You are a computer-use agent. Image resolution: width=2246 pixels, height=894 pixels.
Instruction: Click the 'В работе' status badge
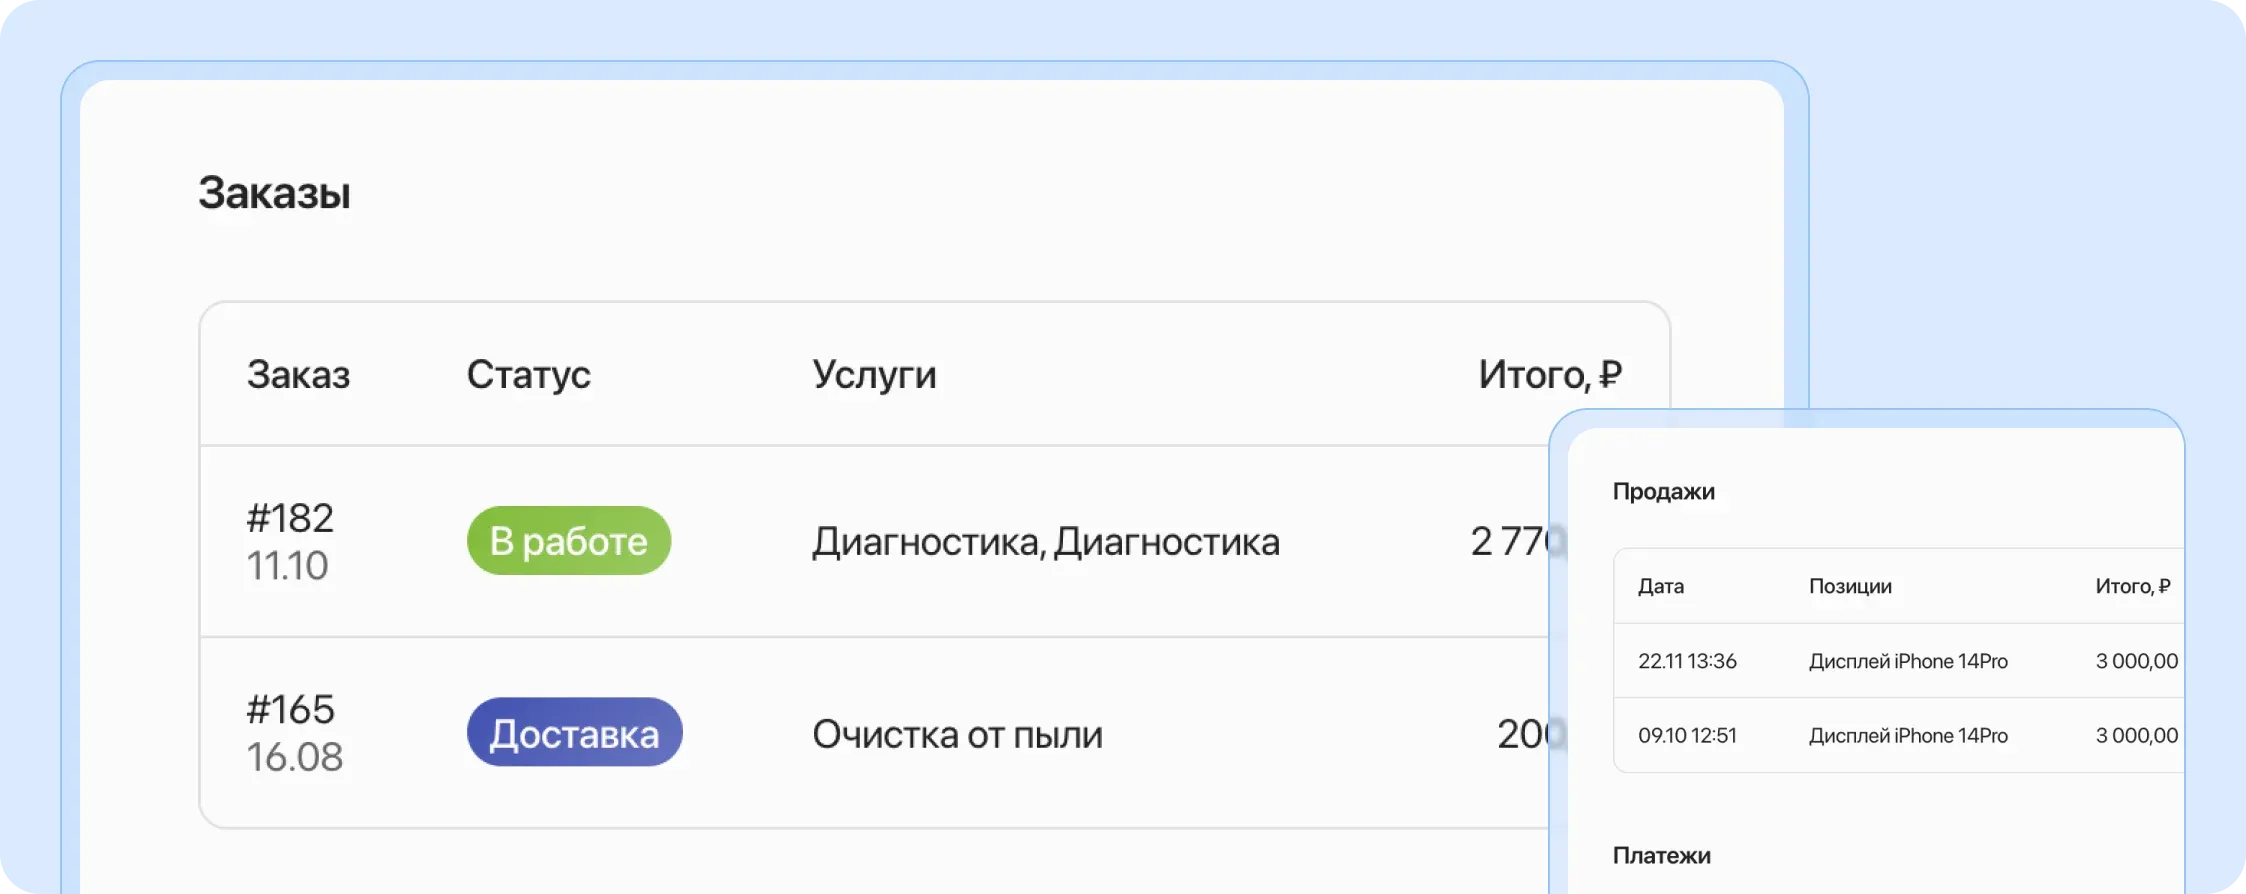pyautogui.click(x=568, y=540)
